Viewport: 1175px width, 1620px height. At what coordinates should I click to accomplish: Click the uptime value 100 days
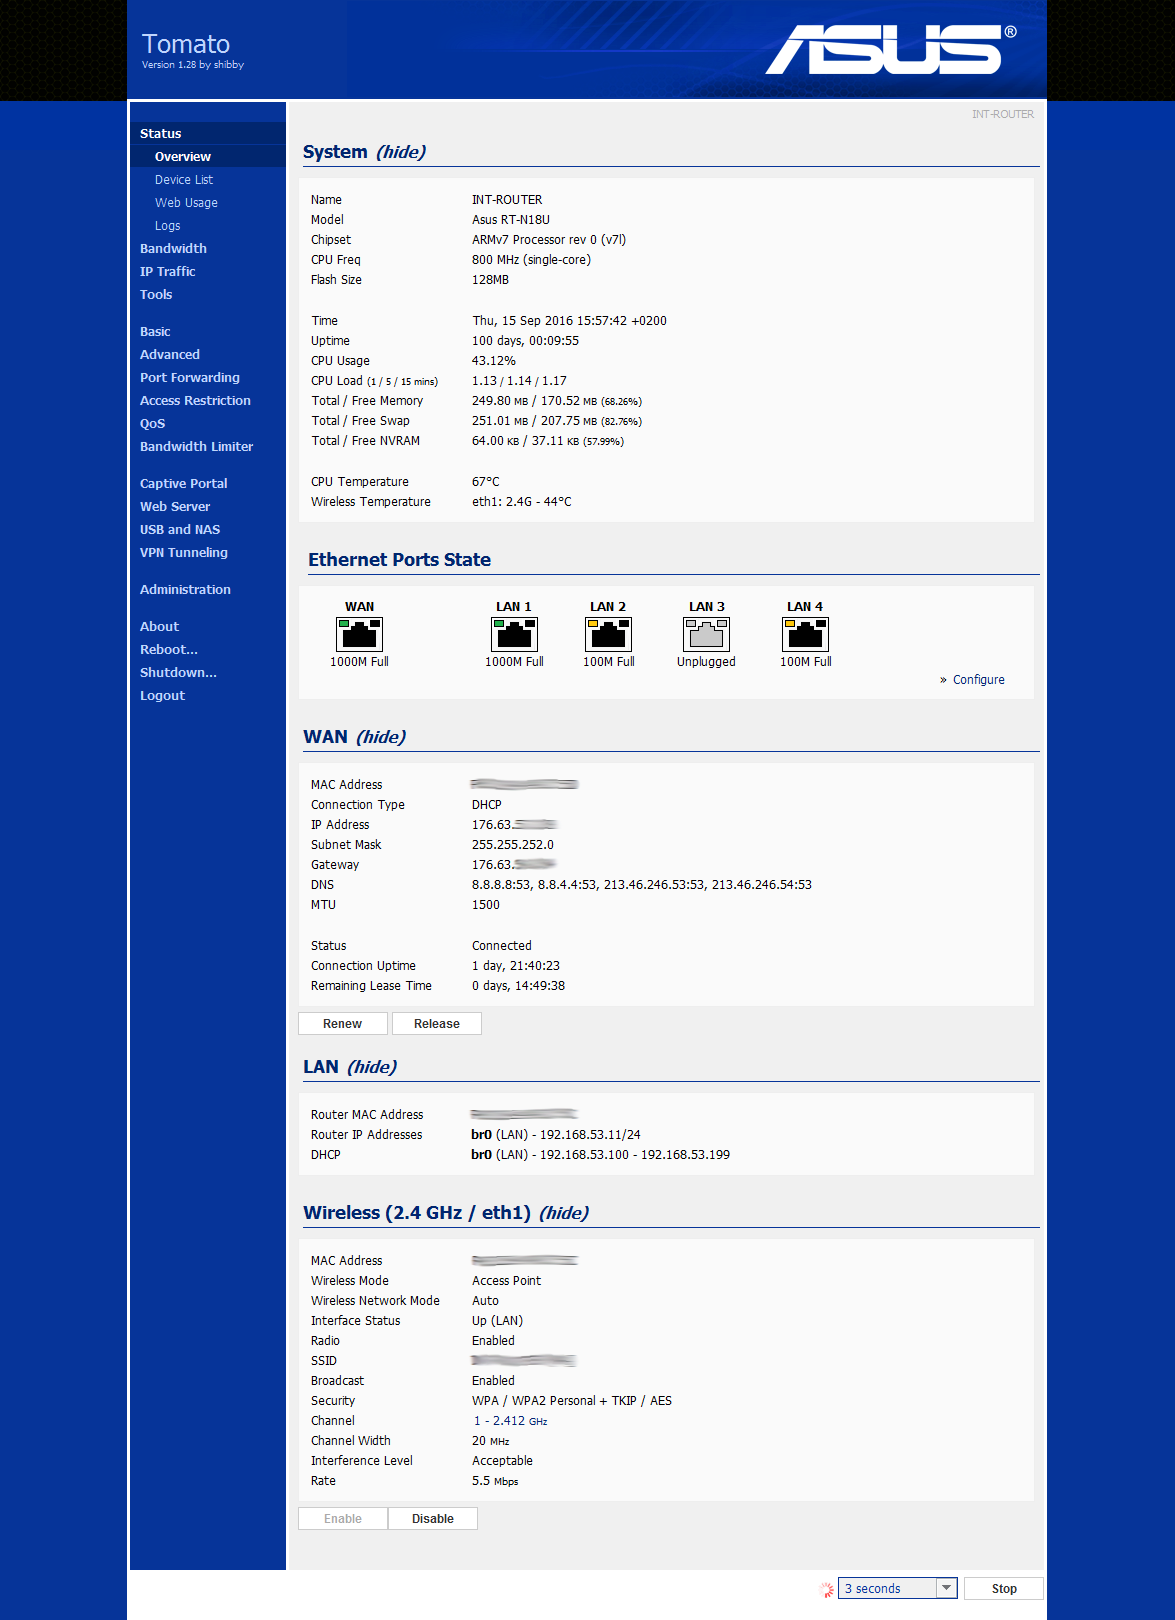click(x=526, y=341)
